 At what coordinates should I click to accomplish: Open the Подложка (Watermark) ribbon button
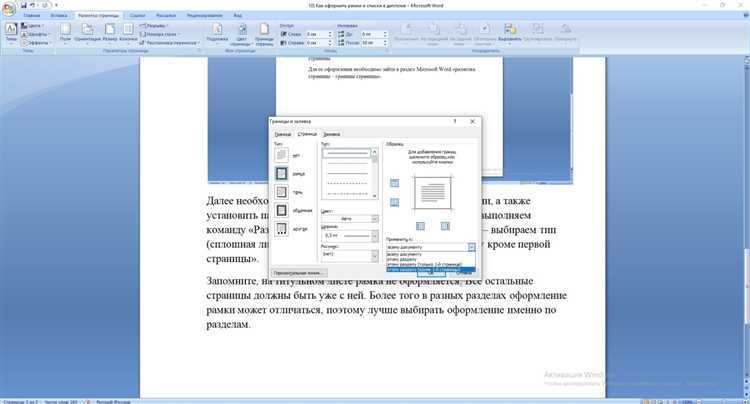pos(217,33)
